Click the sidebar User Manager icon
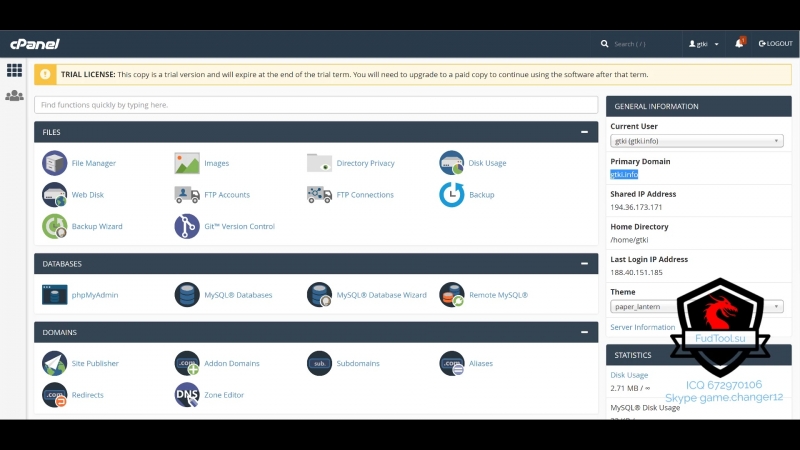The image size is (800, 450). coord(14,95)
